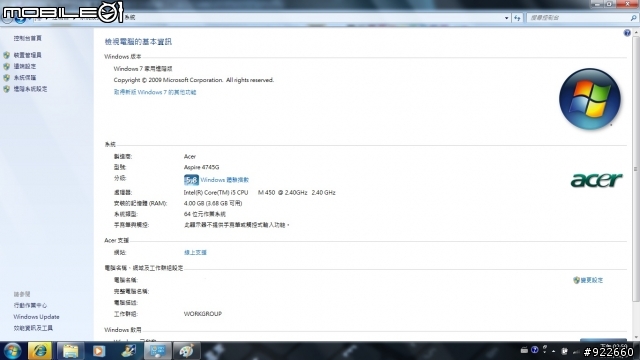This screenshot has height=360, width=640.
Task: Select the 64 位元作業系統 text
Action: coord(204,214)
